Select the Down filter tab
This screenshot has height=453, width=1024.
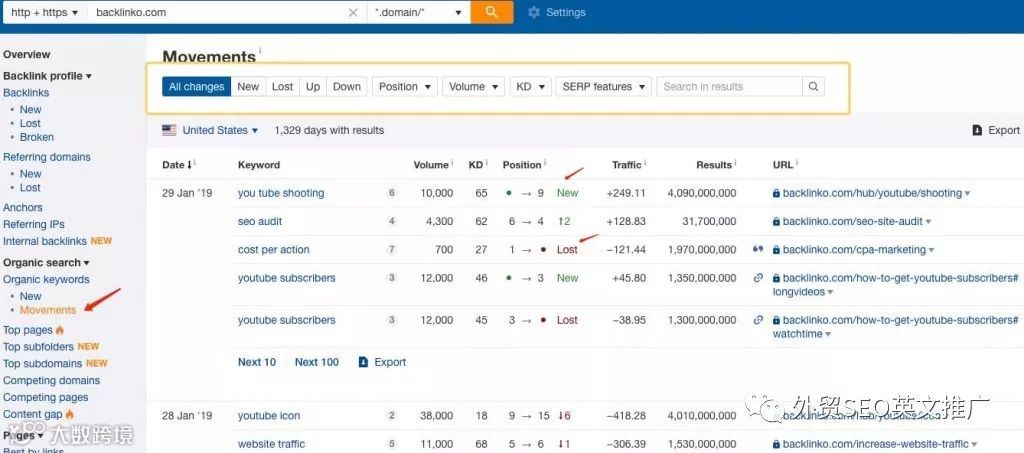tap(347, 86)
